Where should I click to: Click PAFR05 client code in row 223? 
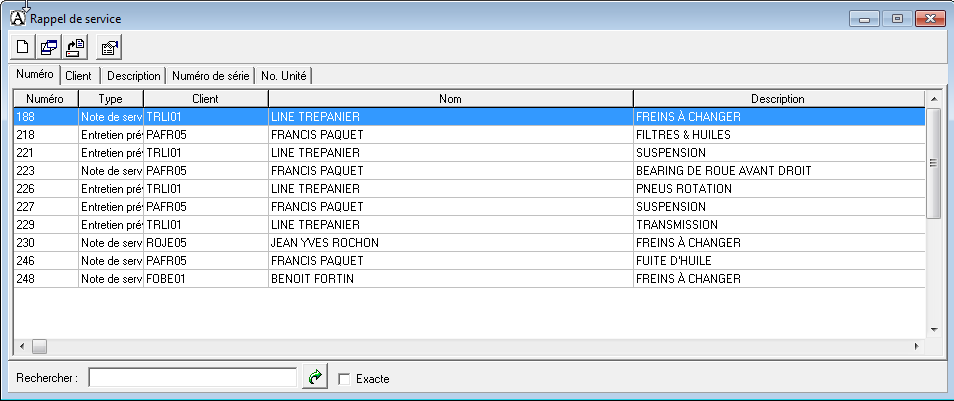206,170
